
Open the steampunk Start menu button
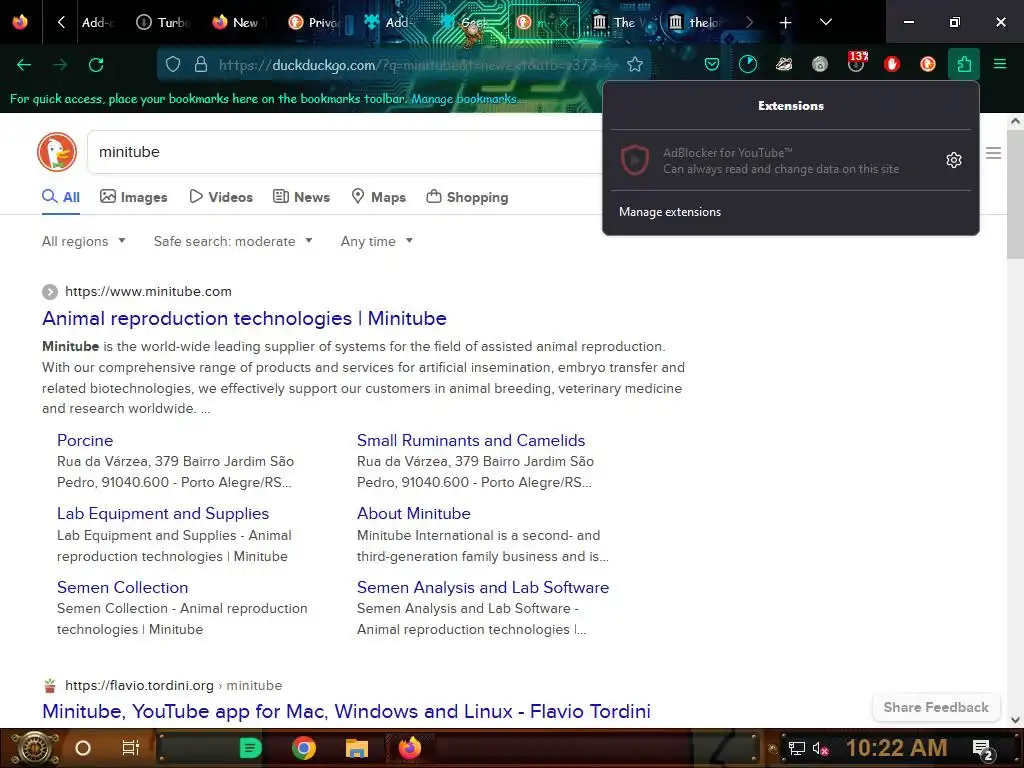(x=35, y=748)
